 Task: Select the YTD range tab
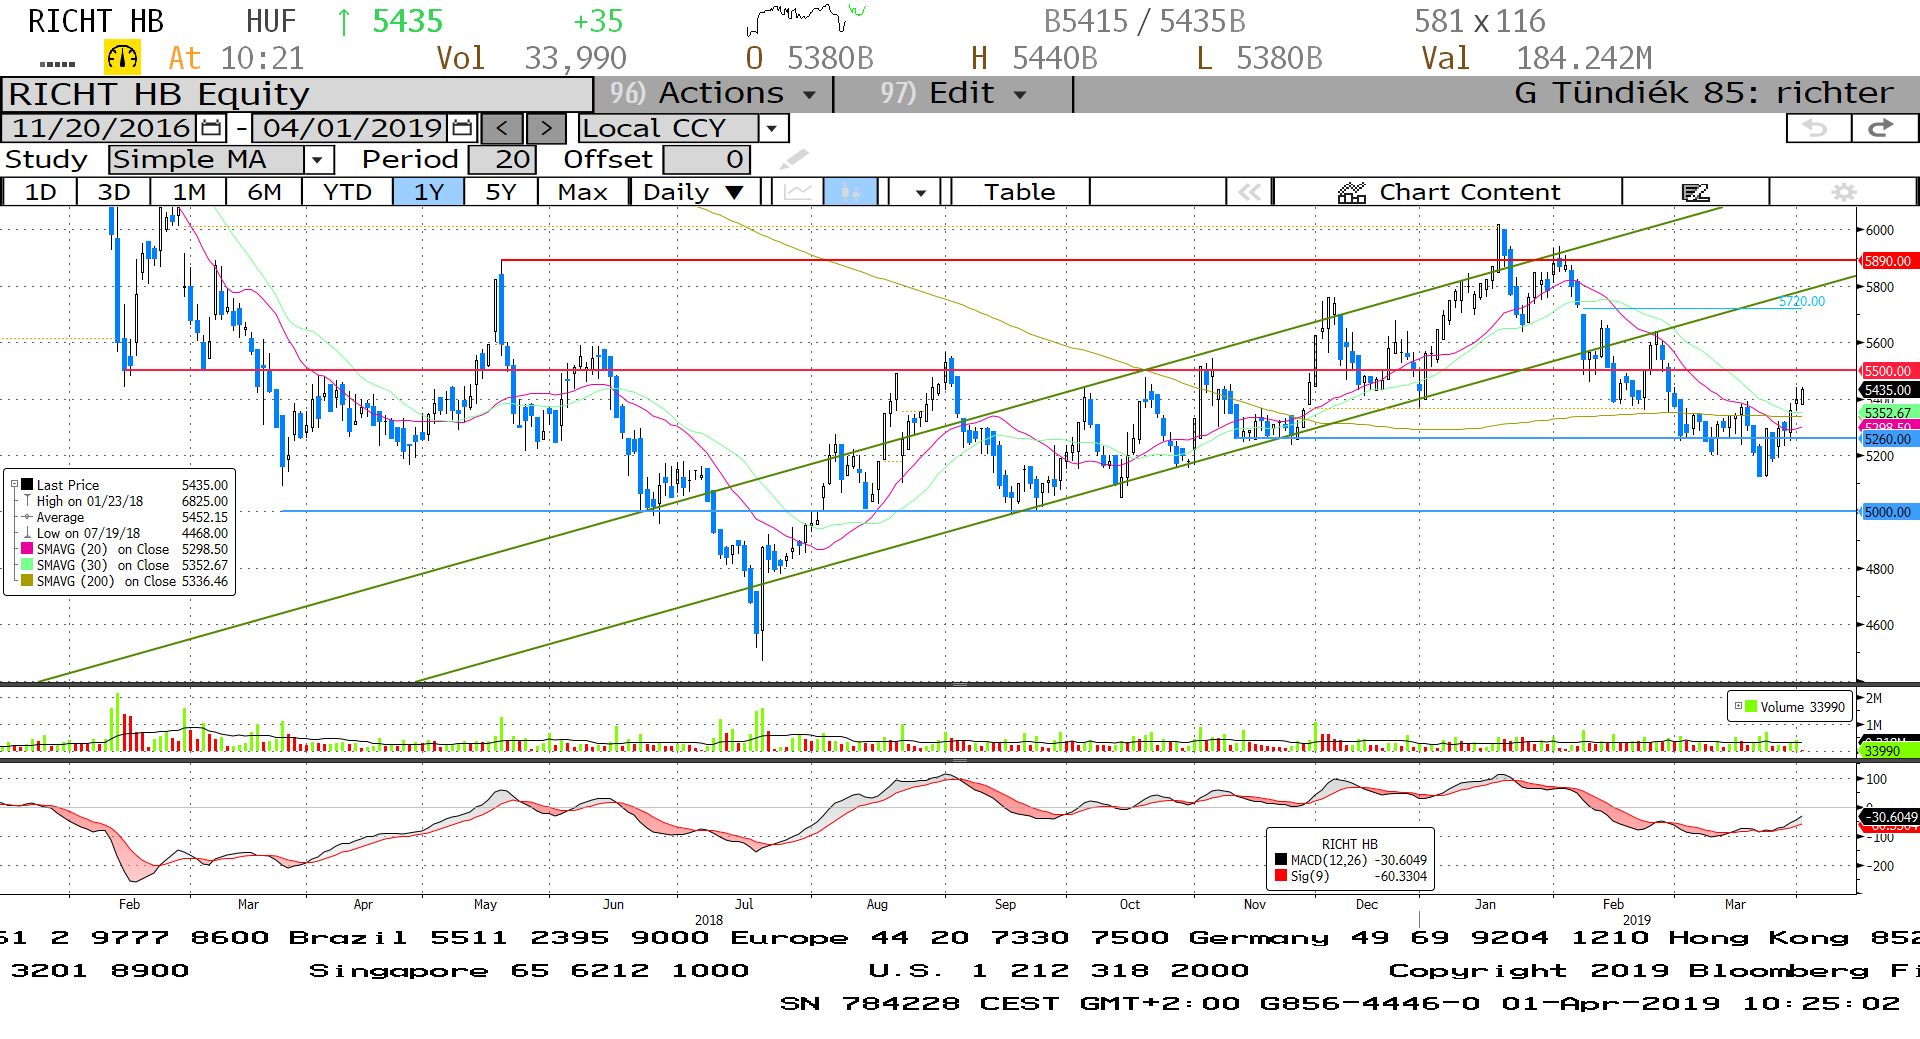[x=347, y=192]
